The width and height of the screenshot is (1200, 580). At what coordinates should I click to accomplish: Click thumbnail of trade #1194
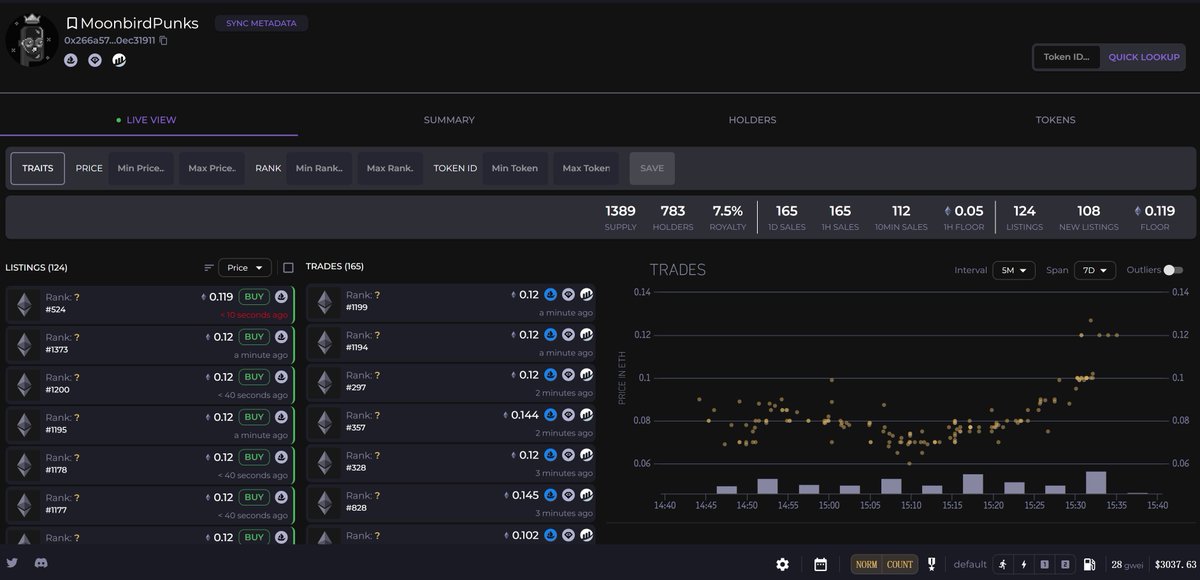point(325,343)
